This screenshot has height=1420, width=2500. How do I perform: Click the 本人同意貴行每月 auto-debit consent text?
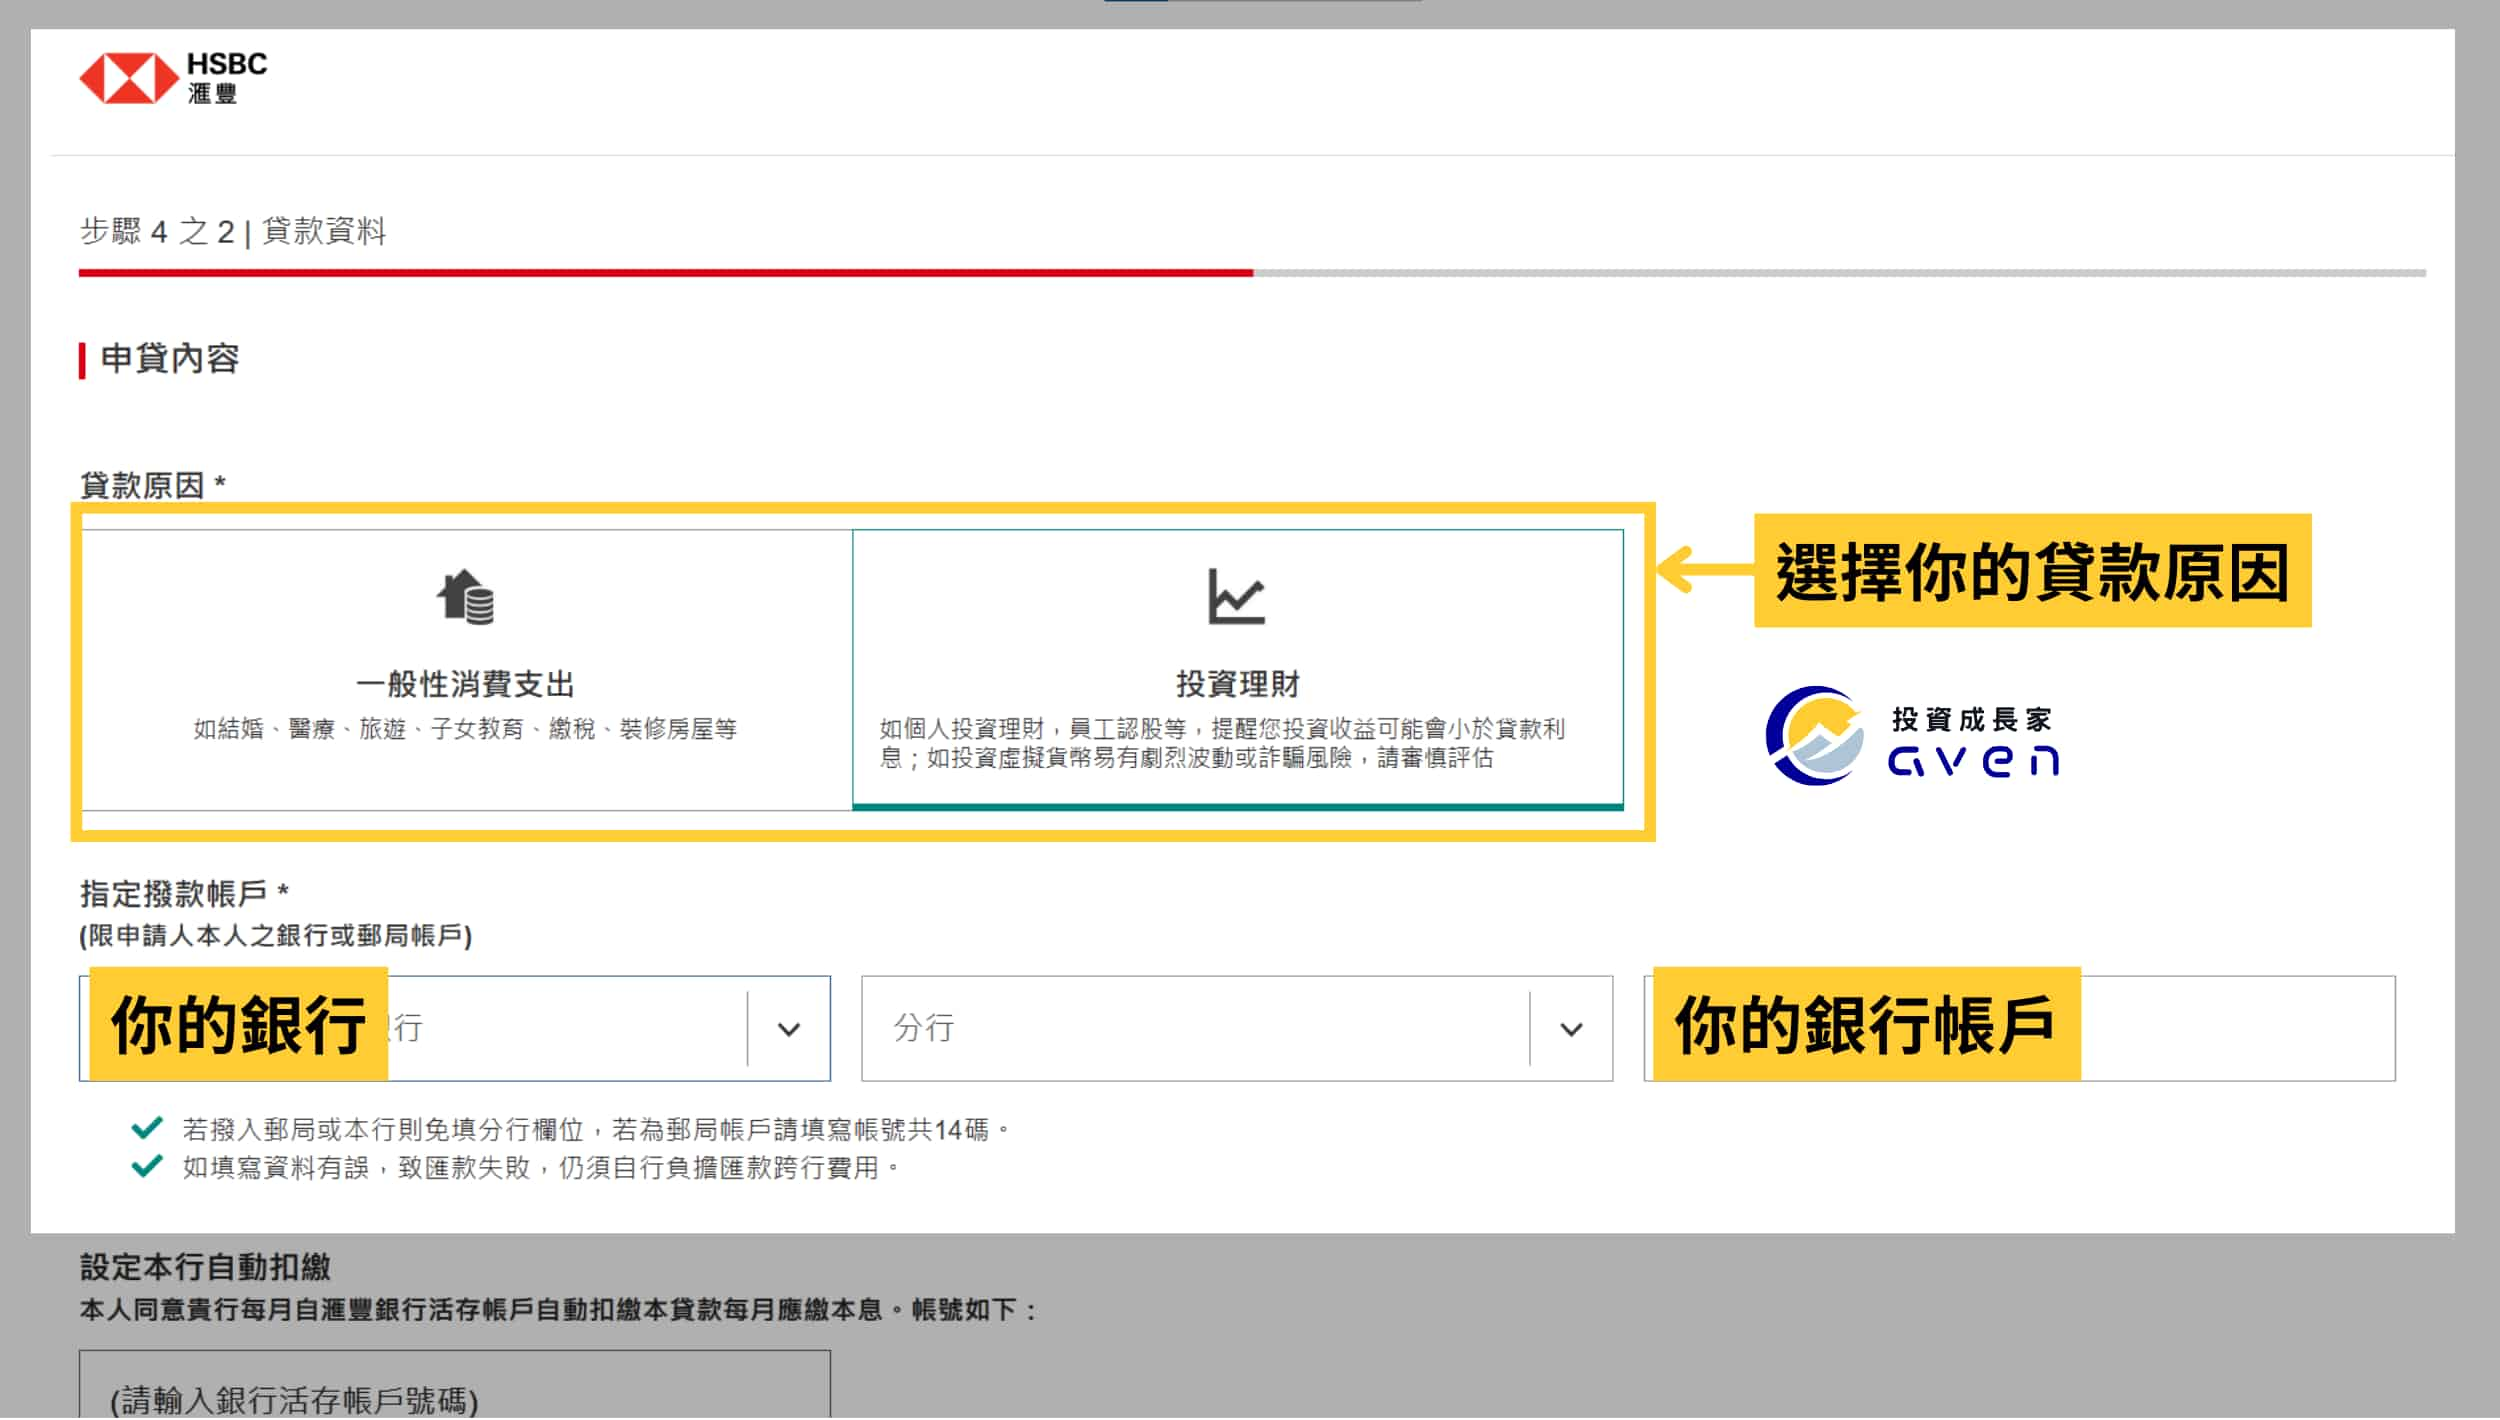[x=560, y=1311]
